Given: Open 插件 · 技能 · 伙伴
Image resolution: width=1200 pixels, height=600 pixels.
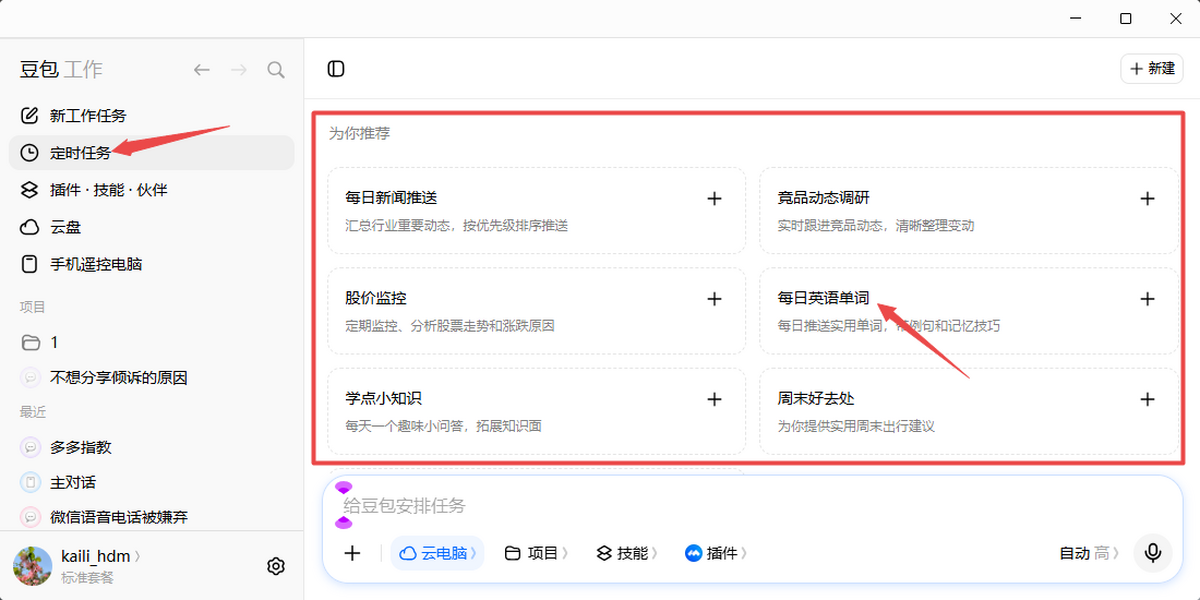Looking at the screenshot, I should pyautogui.click(x=152, y=190).
